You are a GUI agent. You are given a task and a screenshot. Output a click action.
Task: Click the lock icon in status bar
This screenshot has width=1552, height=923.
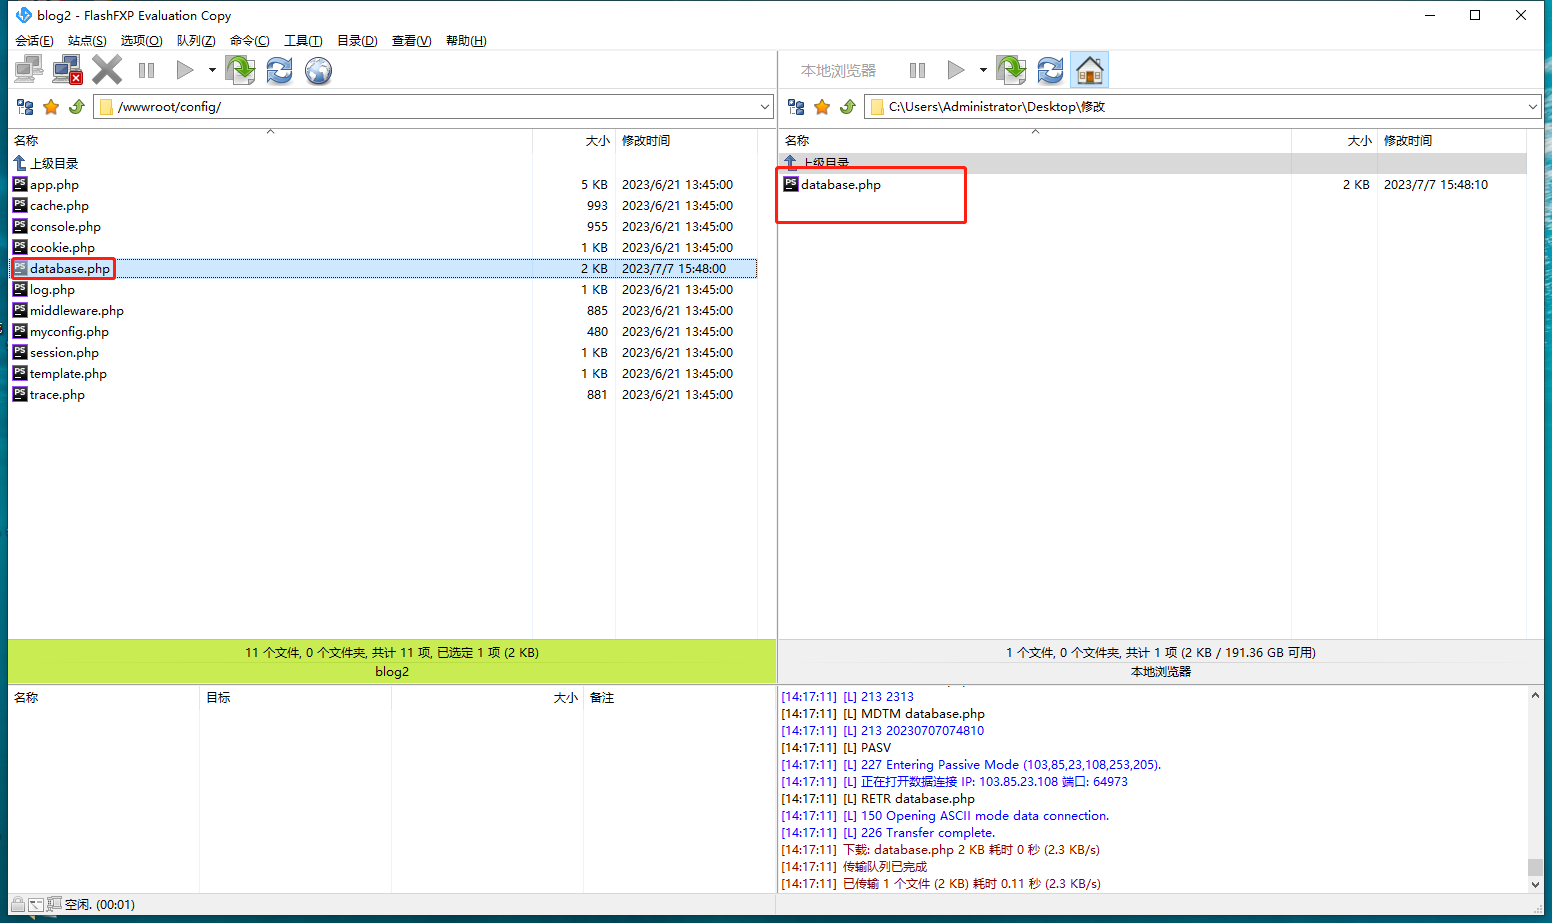(18, 904)
